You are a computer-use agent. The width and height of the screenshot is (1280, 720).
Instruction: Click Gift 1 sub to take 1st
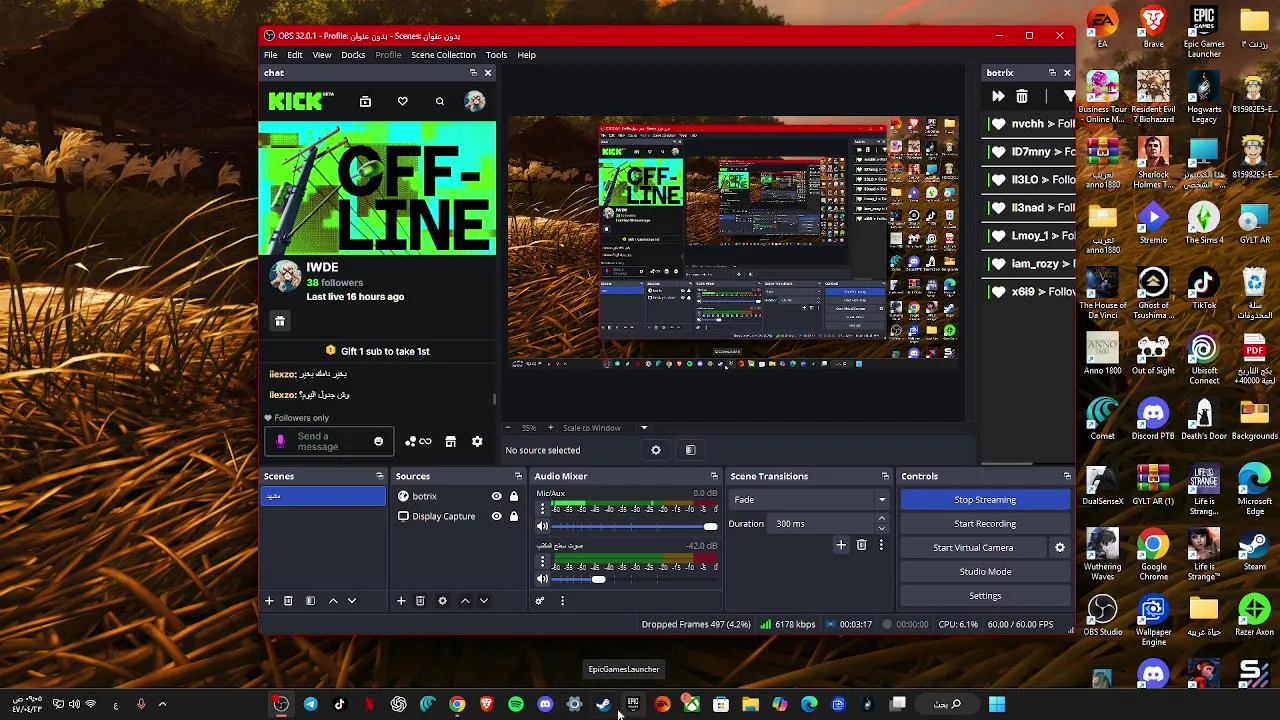point(377,351)
